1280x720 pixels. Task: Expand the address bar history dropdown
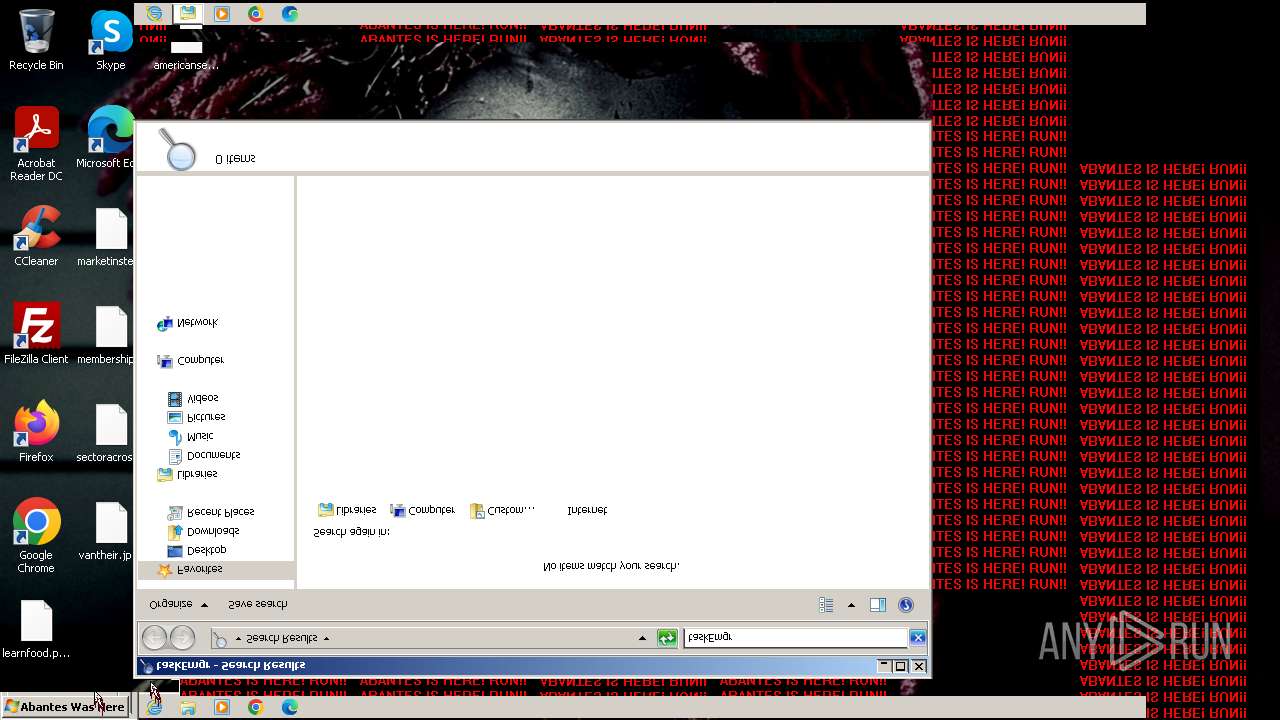642,638
